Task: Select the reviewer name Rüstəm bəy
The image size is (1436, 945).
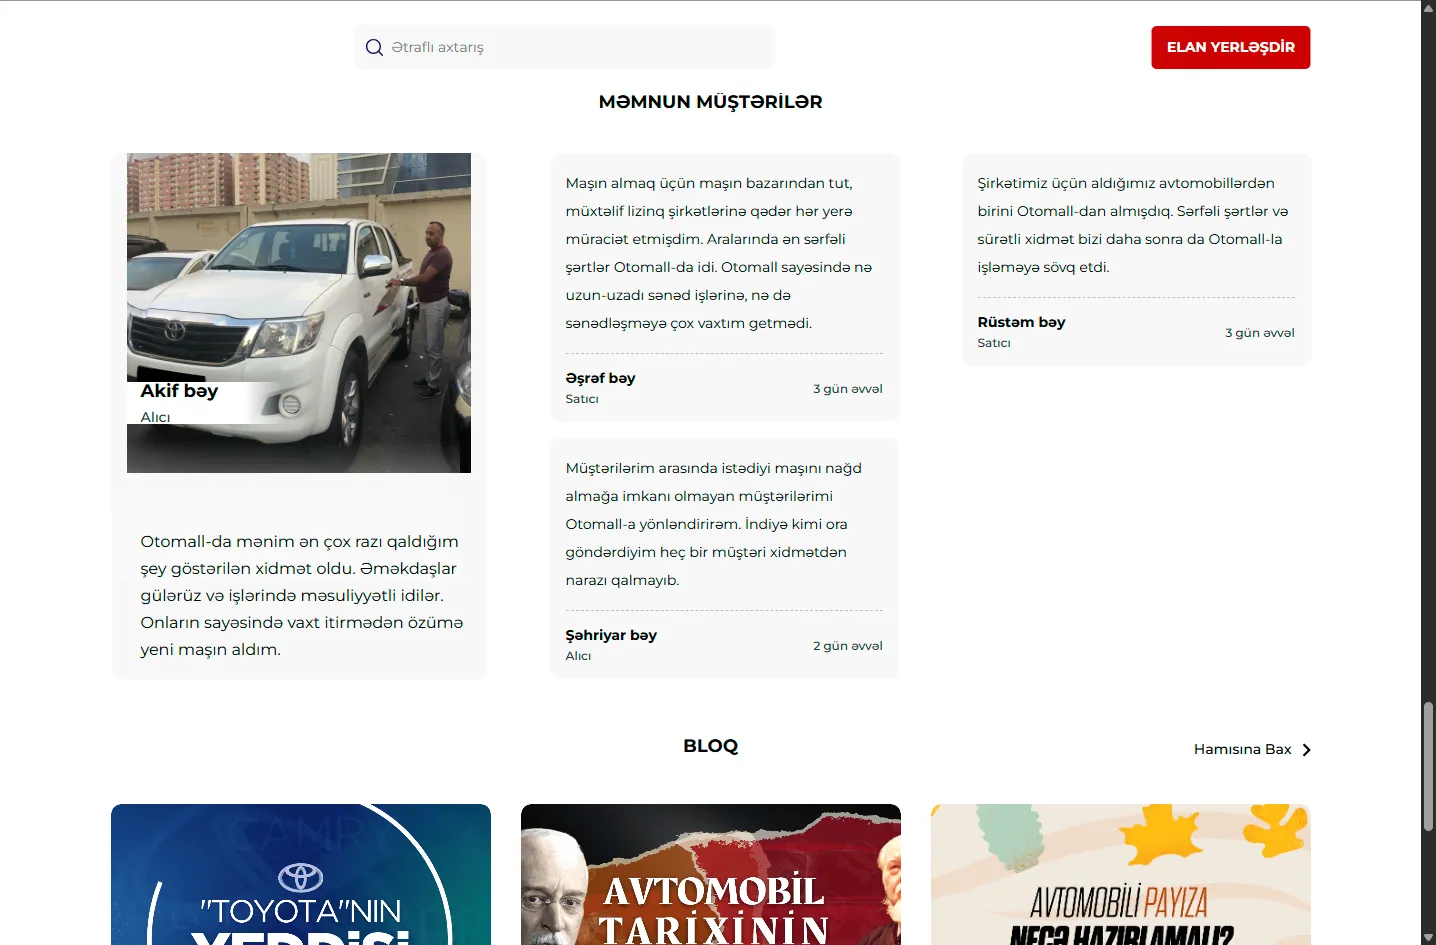Action: [1021, 322]
